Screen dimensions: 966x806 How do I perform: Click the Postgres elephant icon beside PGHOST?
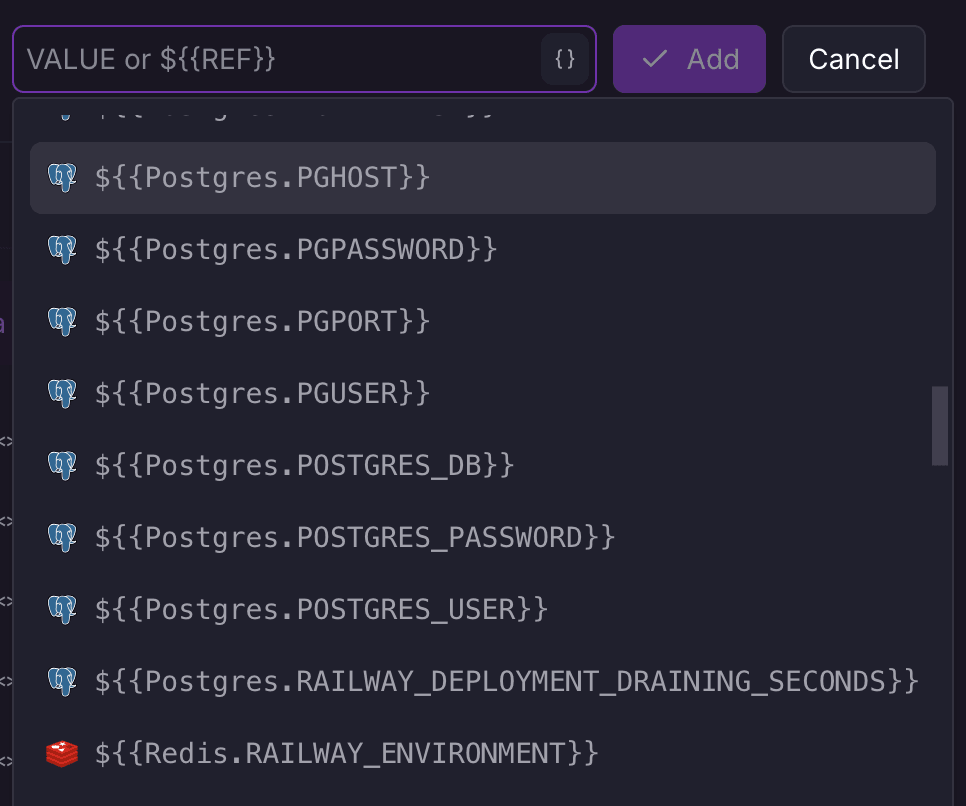[x=62, y=178]
